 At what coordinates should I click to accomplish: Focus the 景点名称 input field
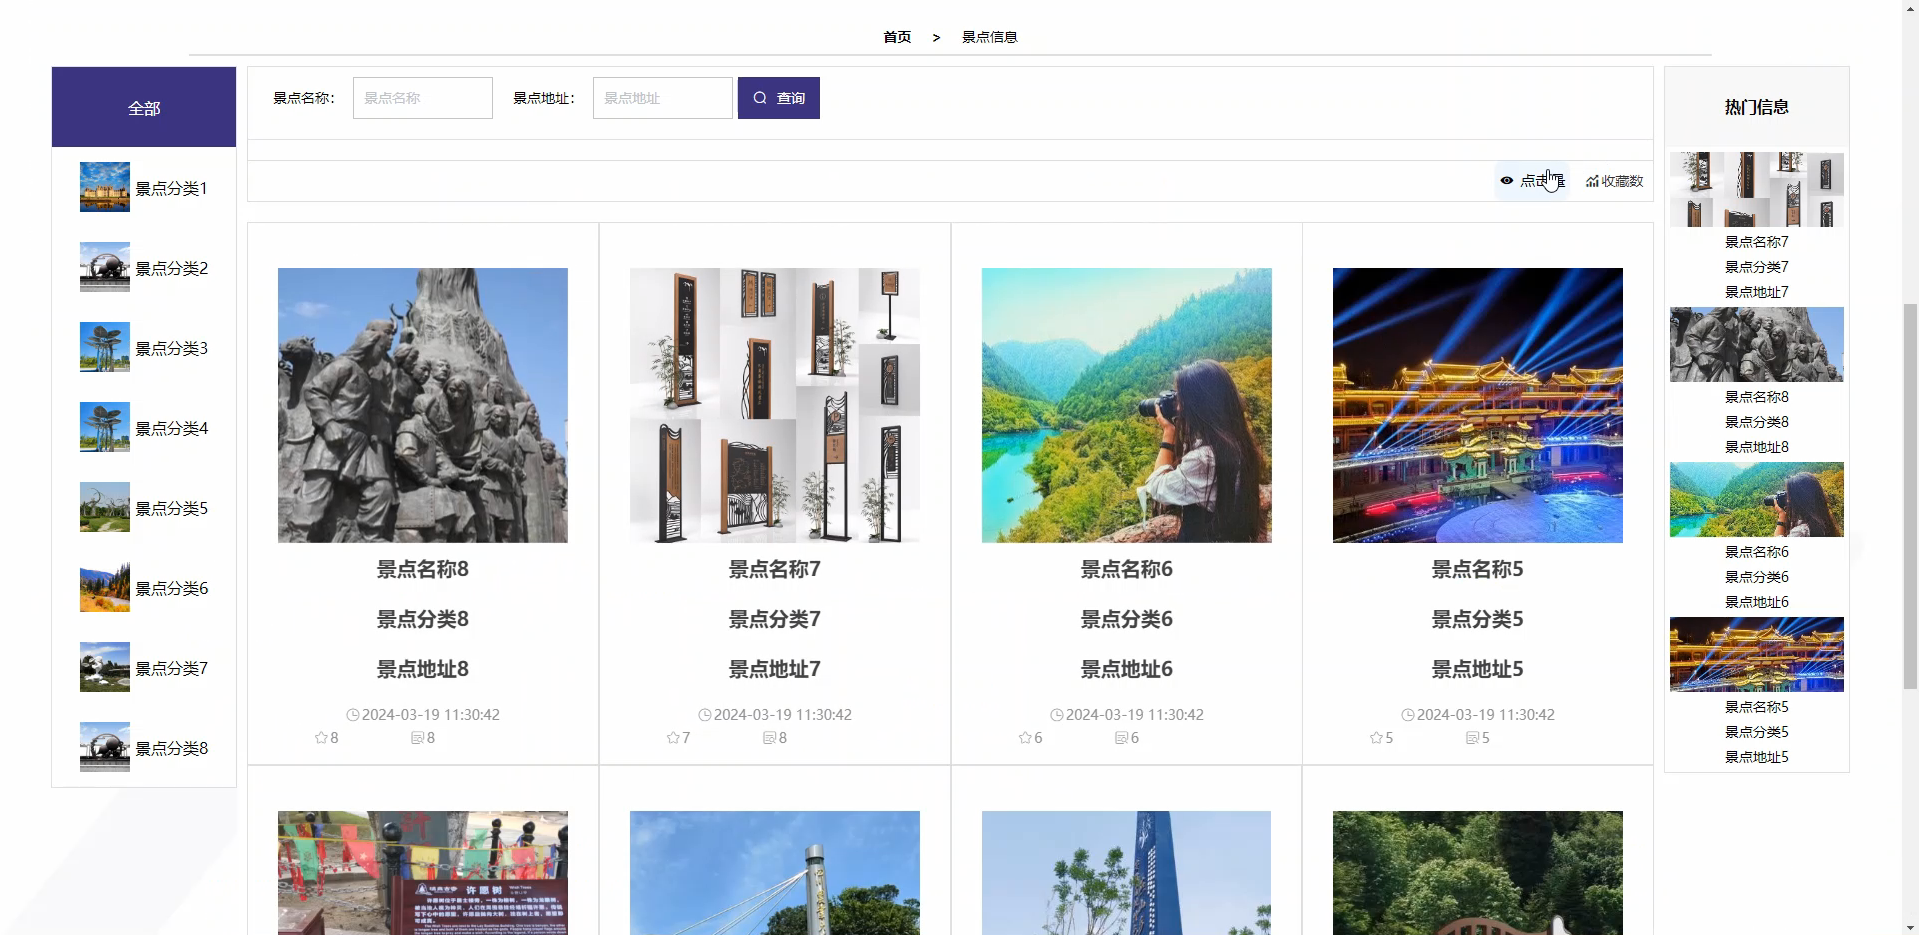[x=422, y=98]
